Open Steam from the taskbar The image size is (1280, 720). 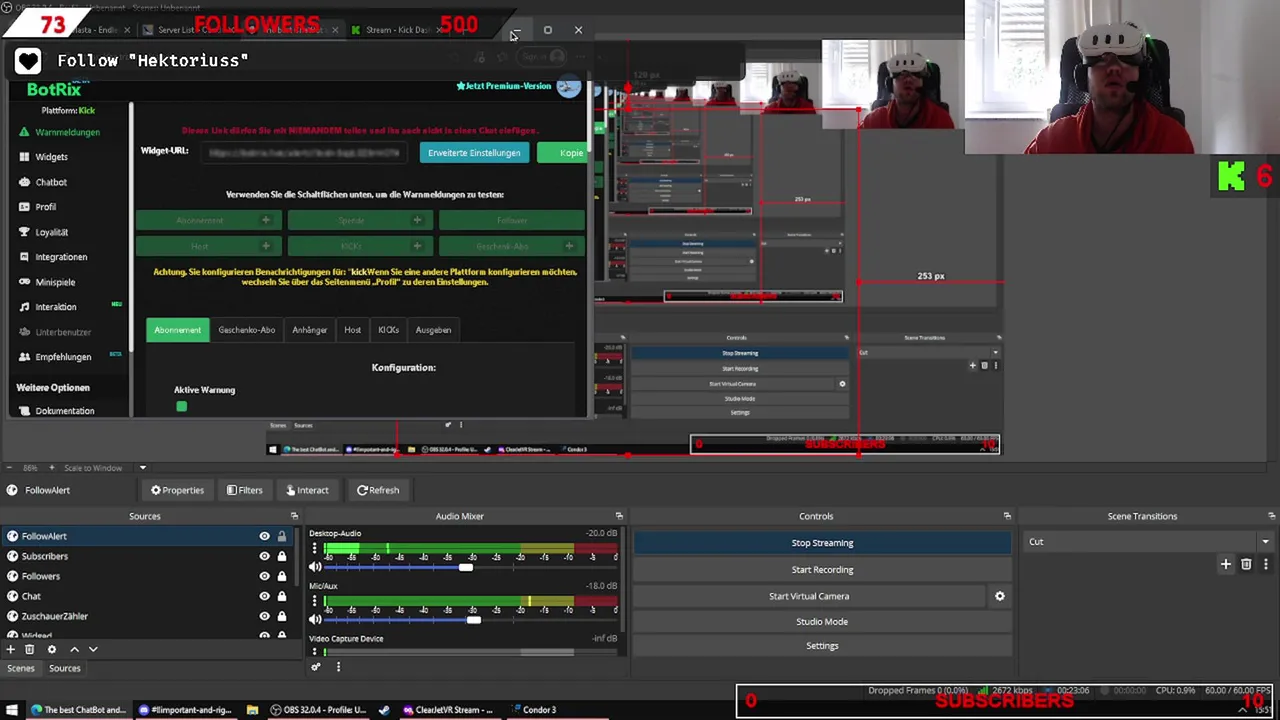384,710
